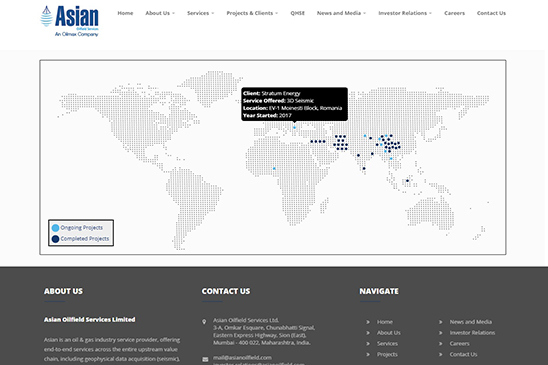
Task: Click the location pin icon in Contact Us
Action: [204, 322]
